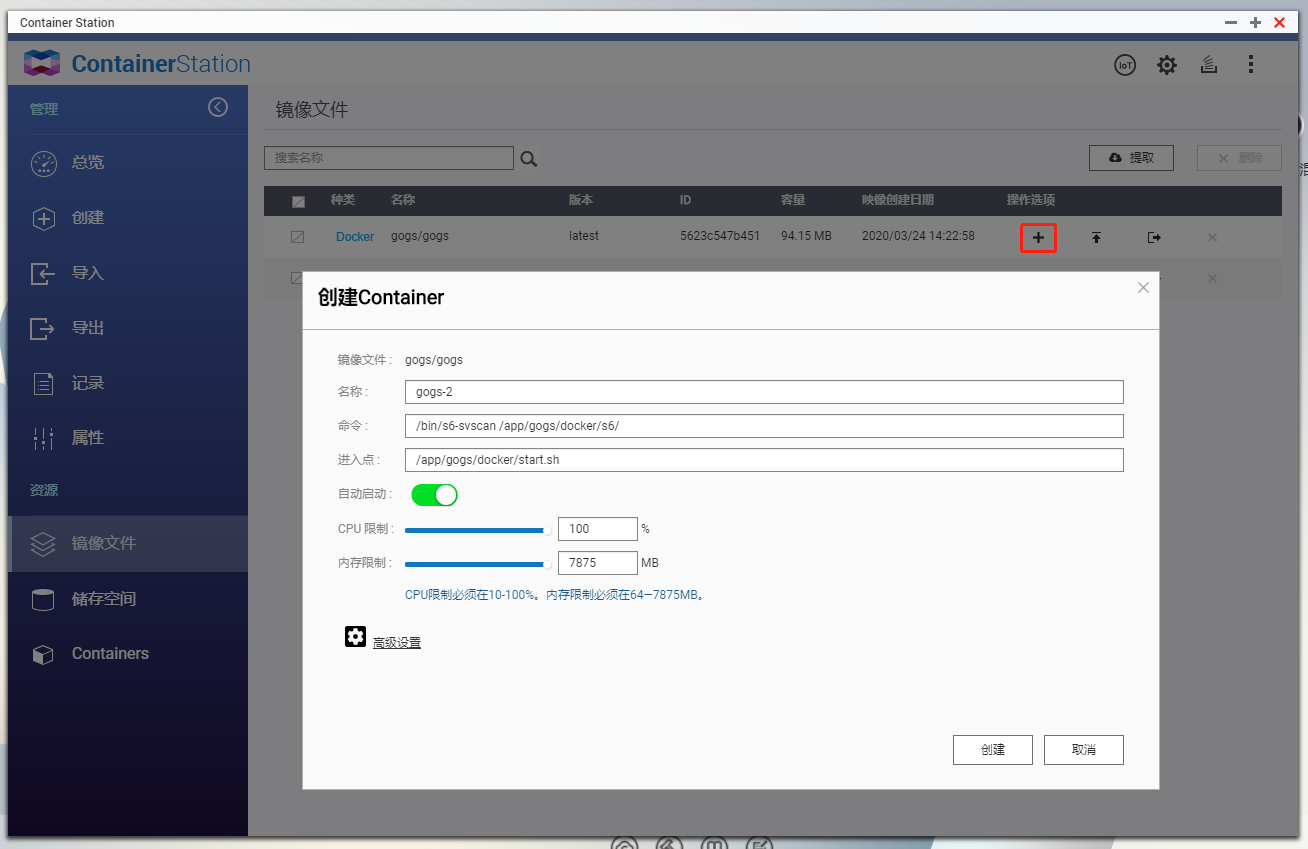The image size is (1308, 849).
Task: Click the 导入 (Import) sidebar icon
Action: click(44, 273)
